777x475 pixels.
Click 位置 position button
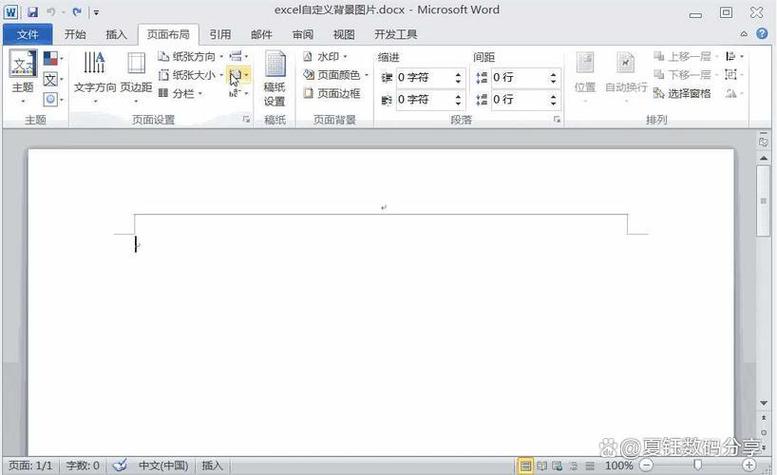click(x=585, y=77)
